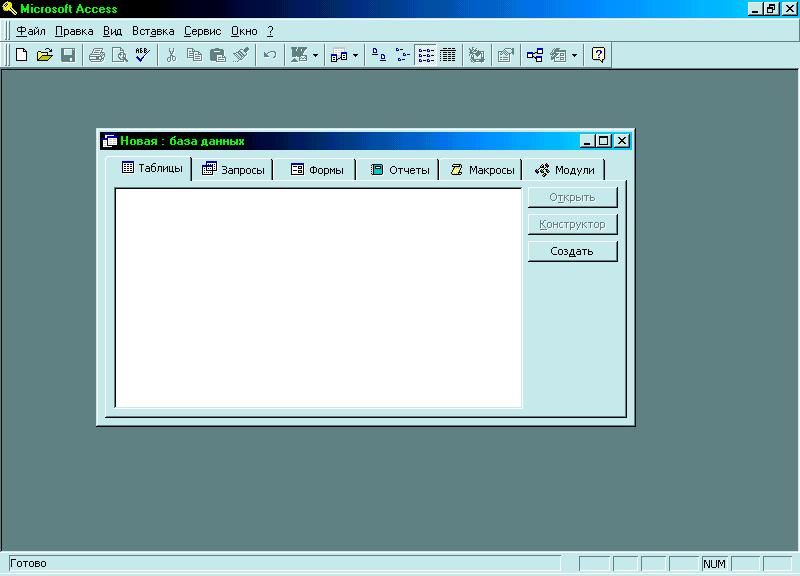Screen dimensions: 800x576
Task: Click the Готово status bar text
Action: [29, 563]
